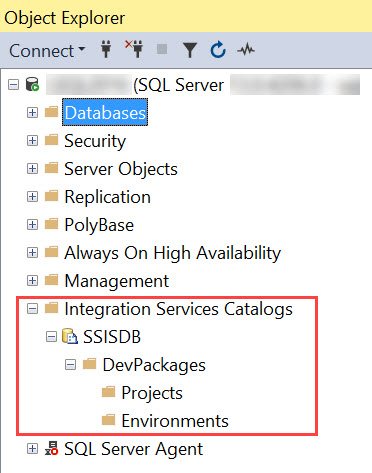
Task: Click the Object Explorer title bar
Action: [x=186, y=17]
